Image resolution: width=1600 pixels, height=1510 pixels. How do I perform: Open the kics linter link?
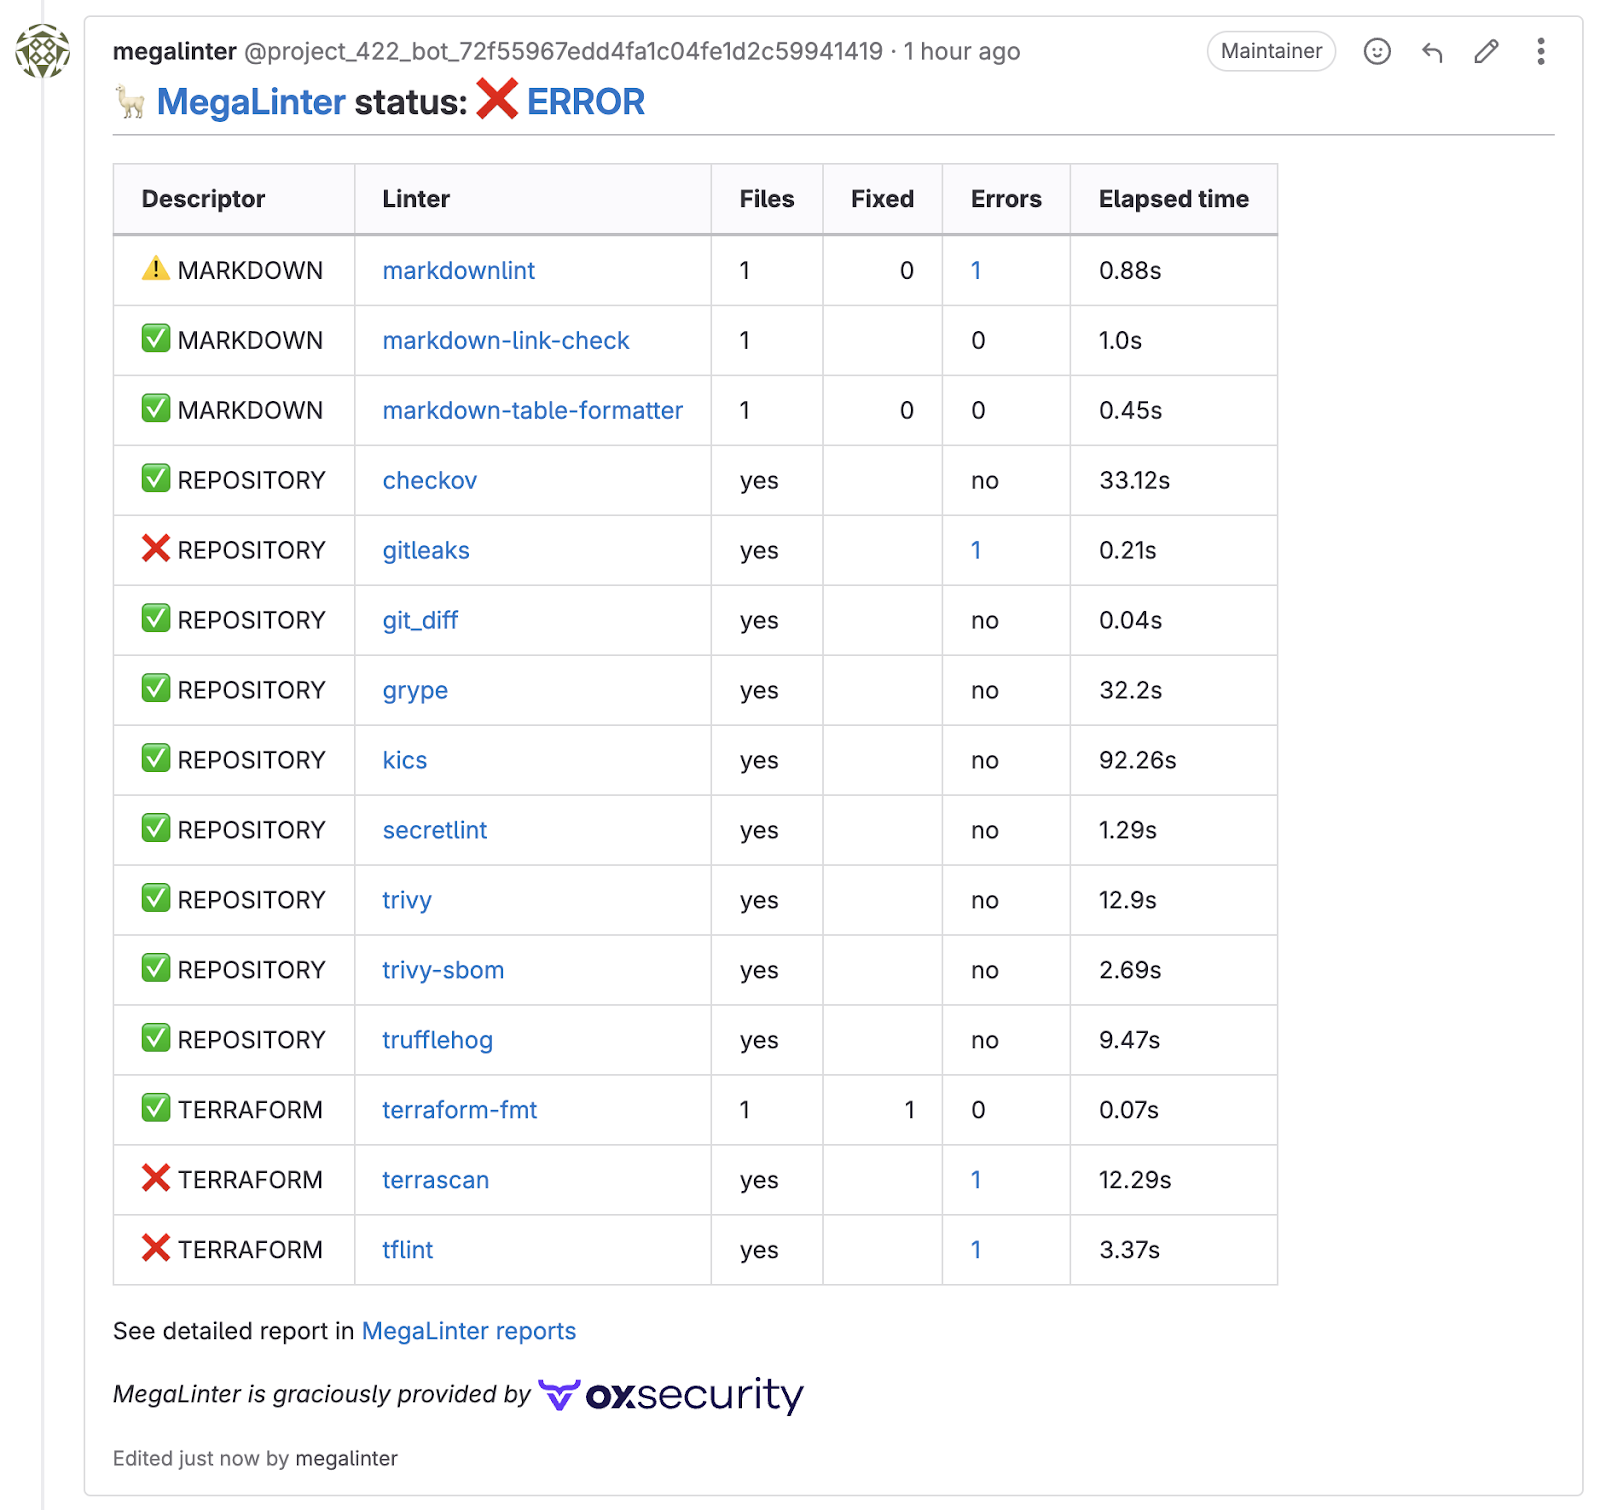pos(404,760)
